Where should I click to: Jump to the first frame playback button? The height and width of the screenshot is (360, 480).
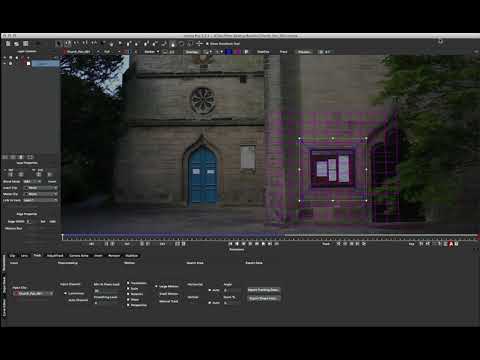[230, 244]
